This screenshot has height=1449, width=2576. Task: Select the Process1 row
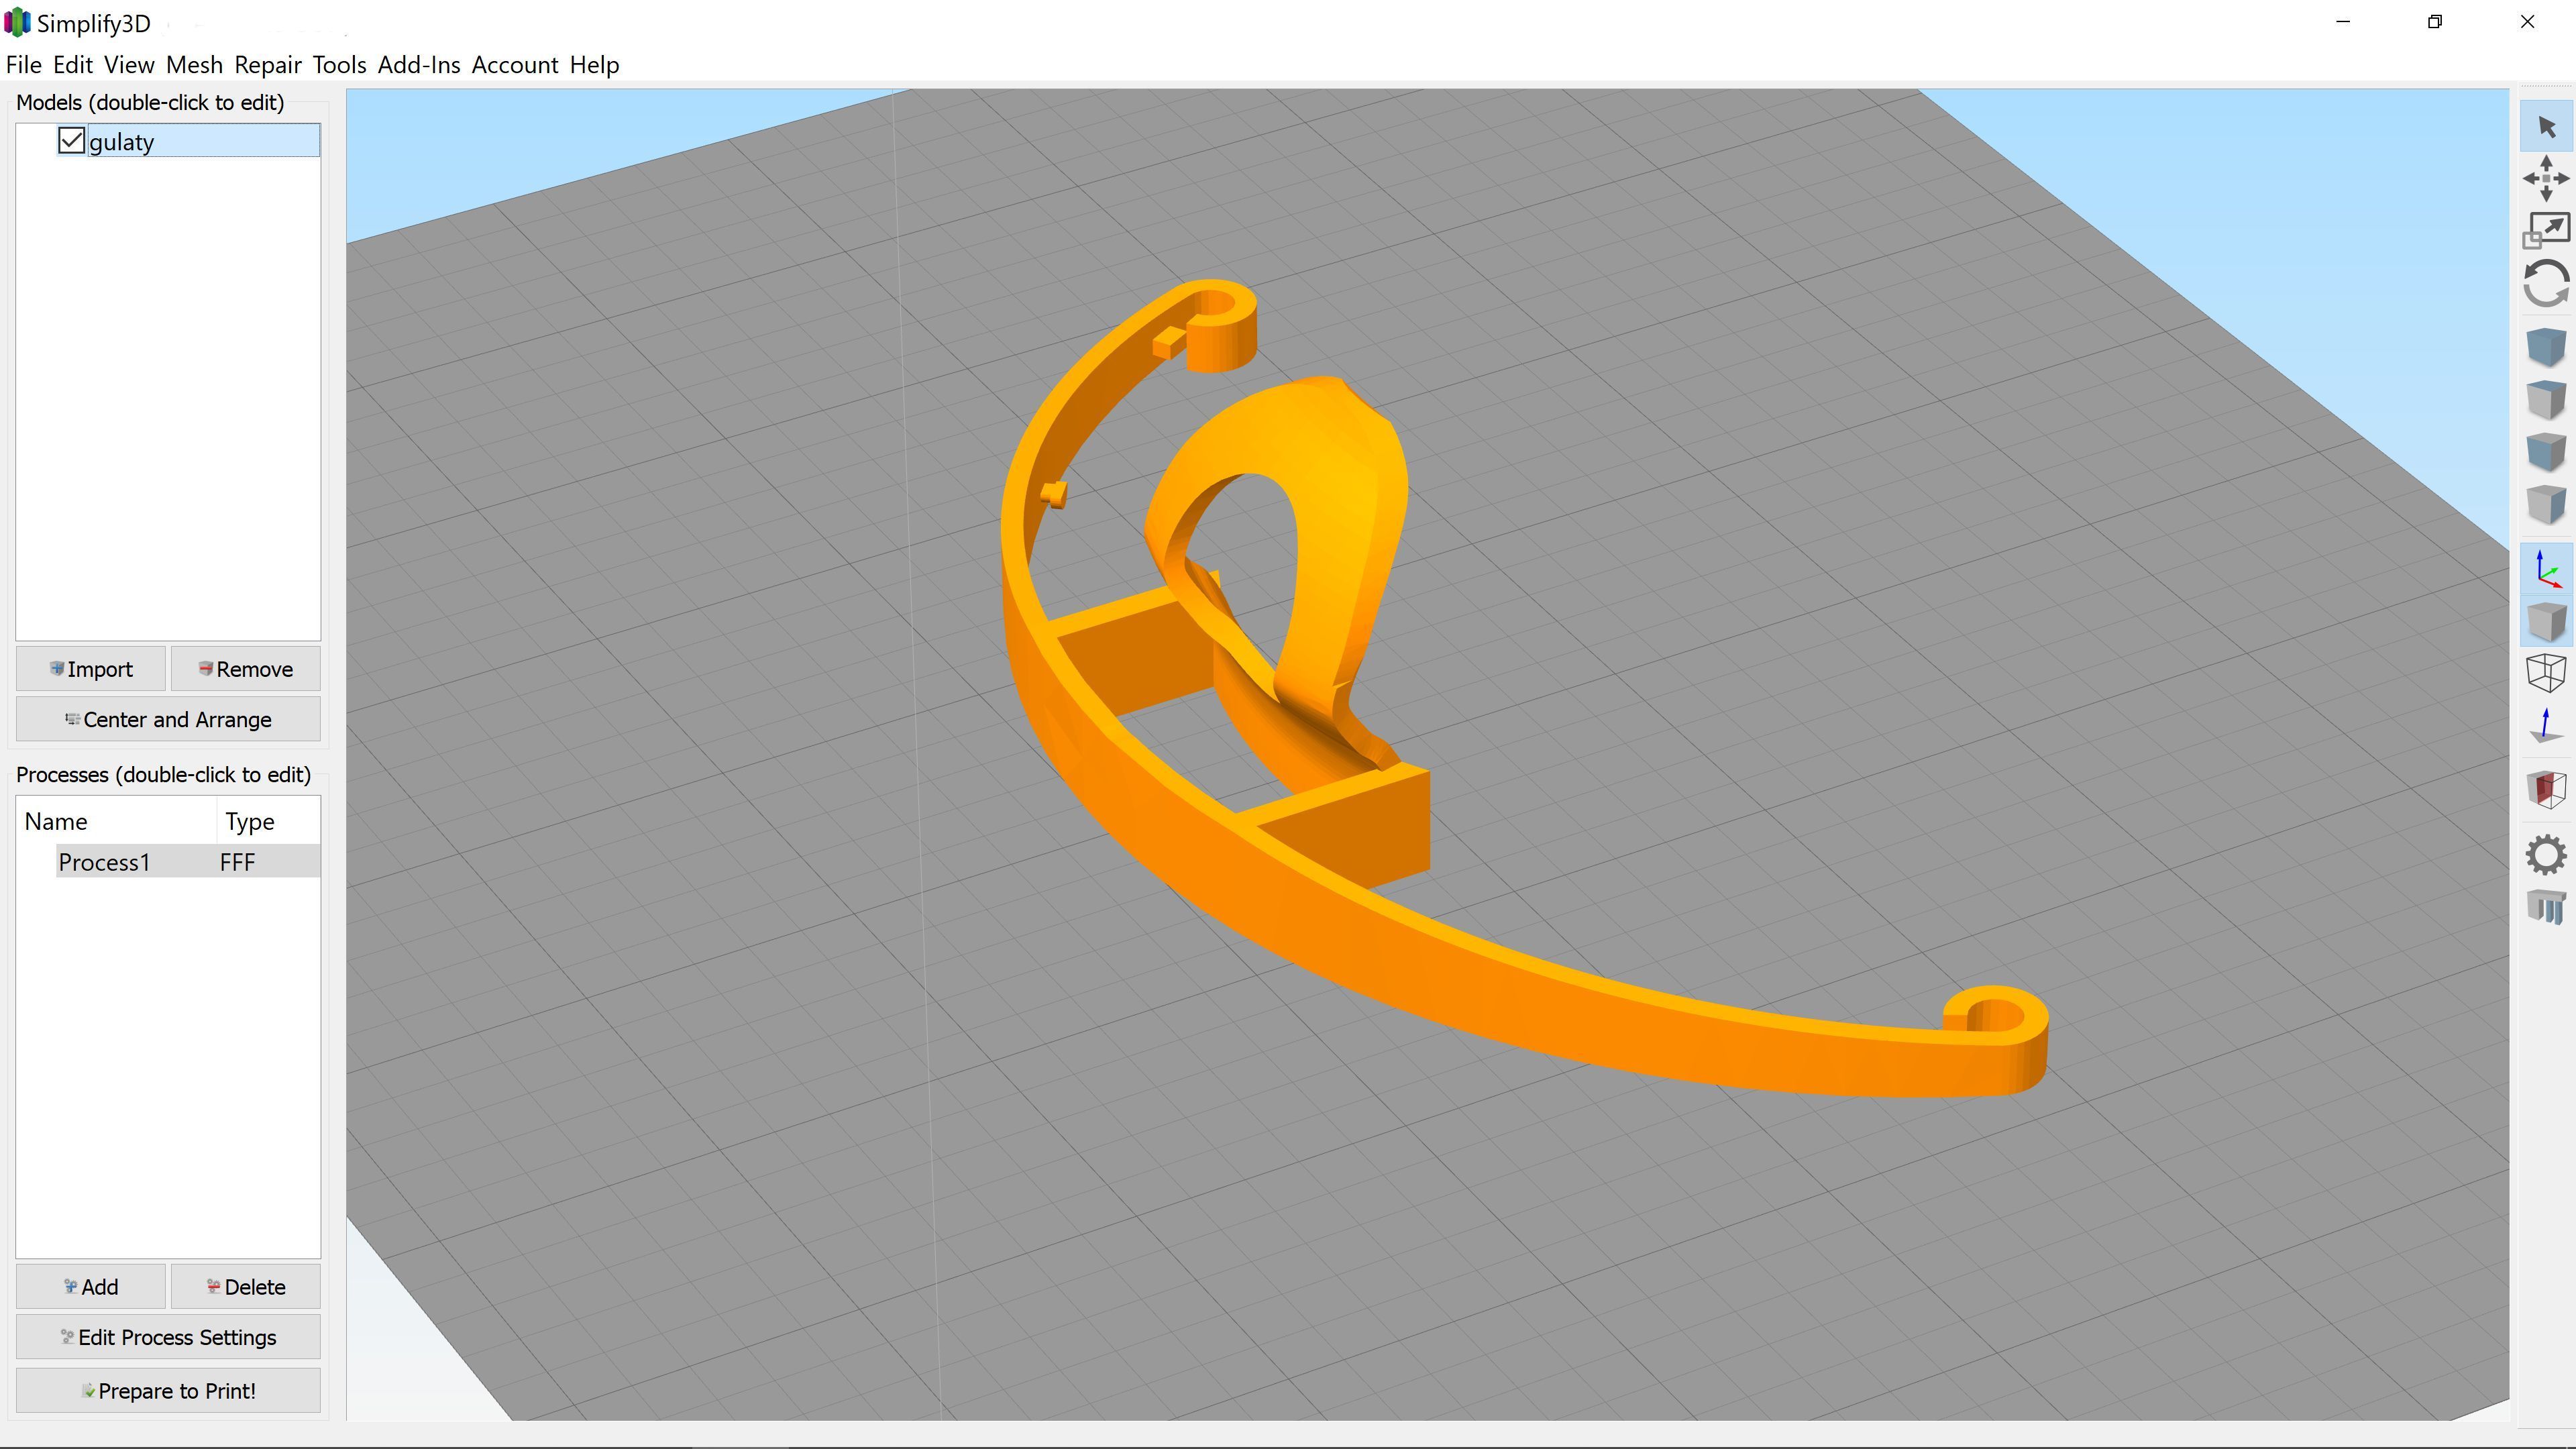coord(188,862)
